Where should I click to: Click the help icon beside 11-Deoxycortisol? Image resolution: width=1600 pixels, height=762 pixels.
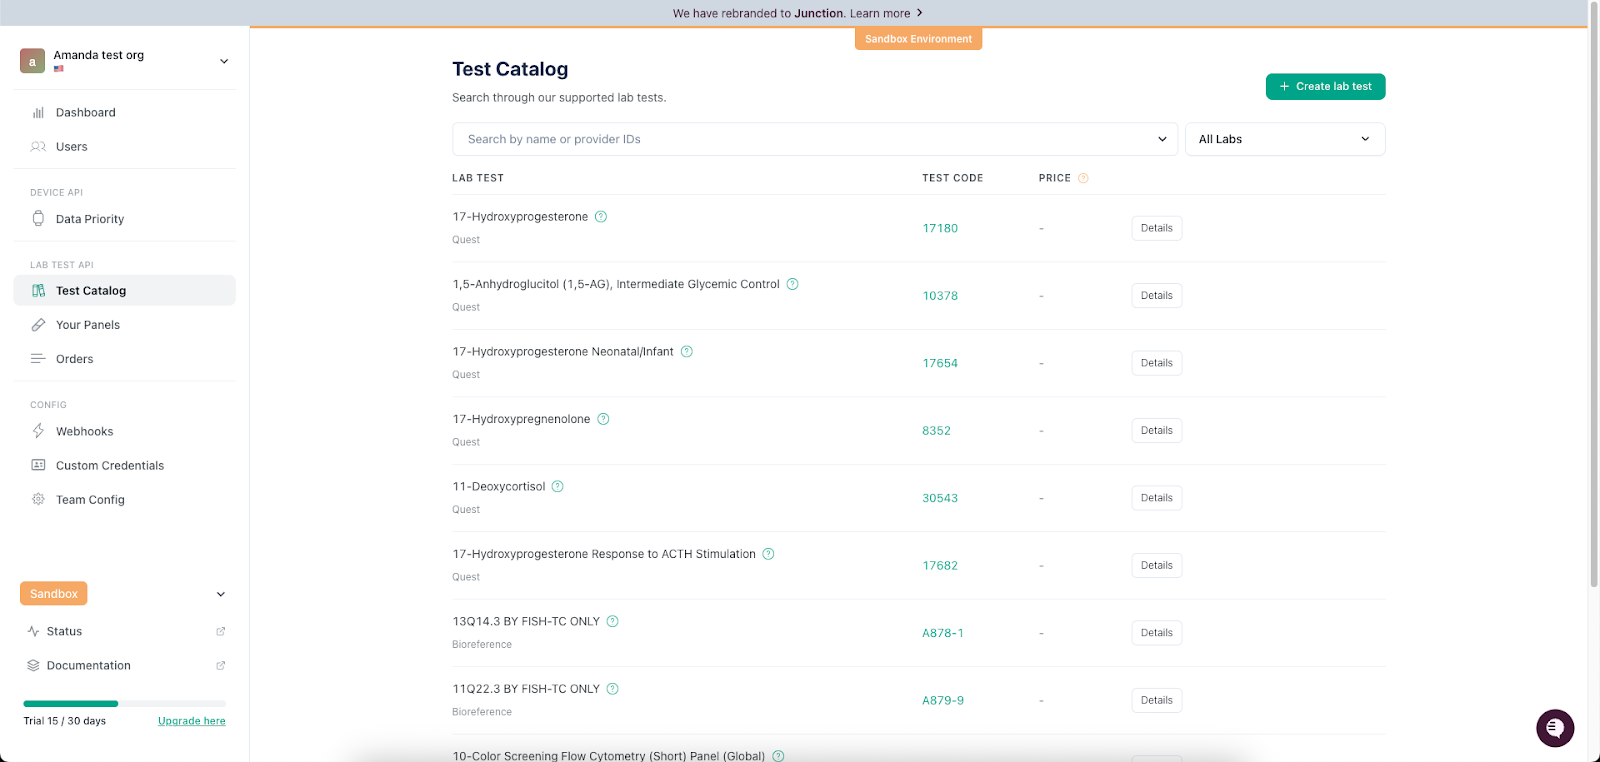[x=558, y=487]
